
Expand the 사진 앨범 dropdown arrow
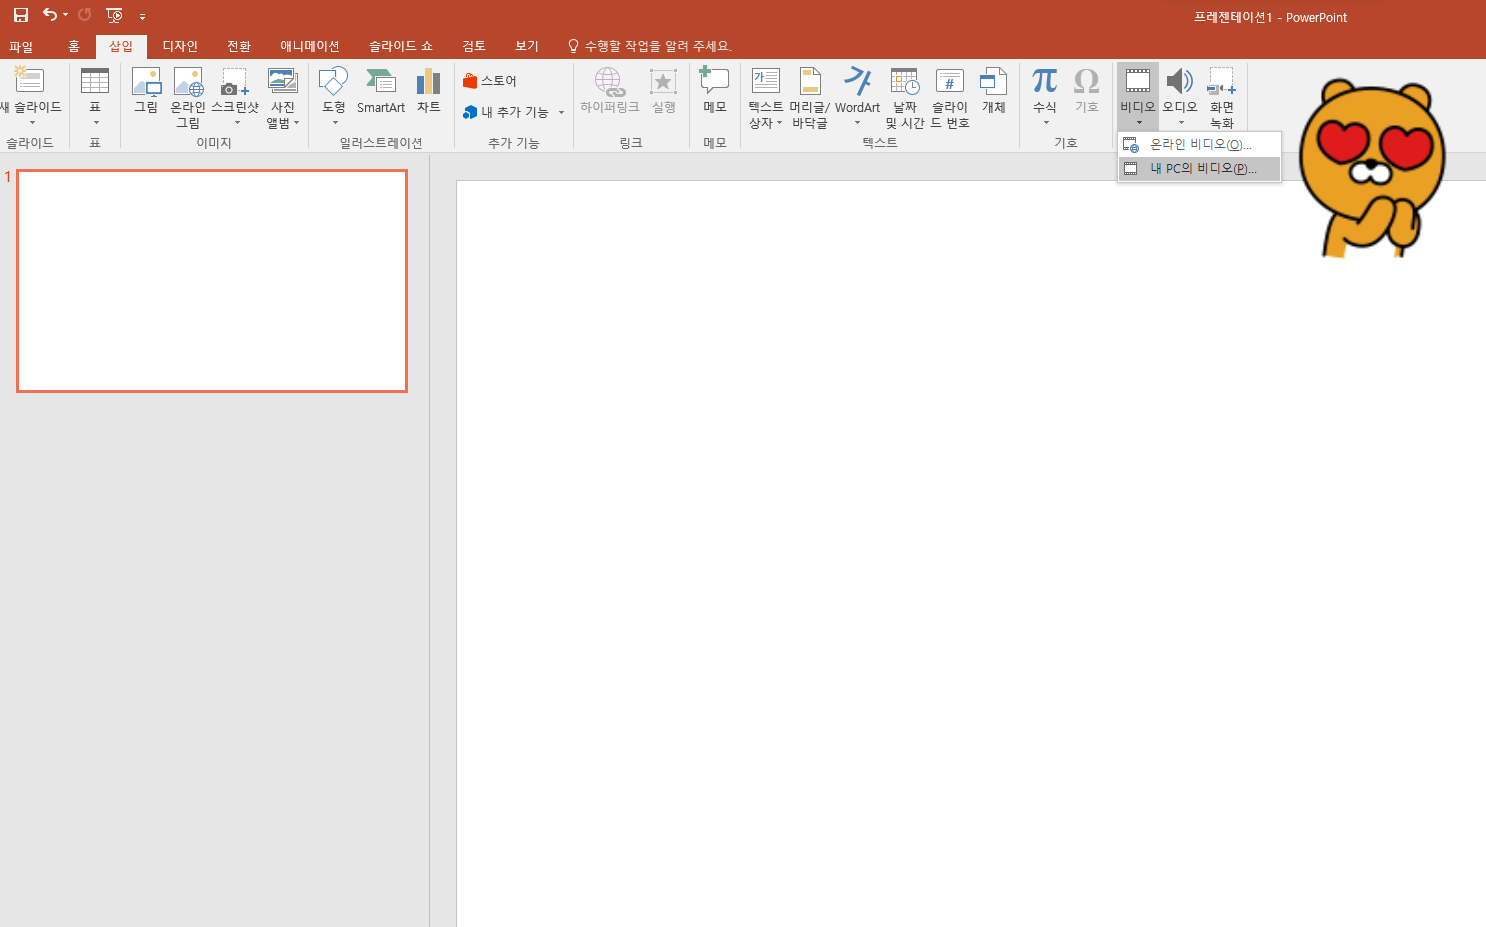tap(297, 123)
